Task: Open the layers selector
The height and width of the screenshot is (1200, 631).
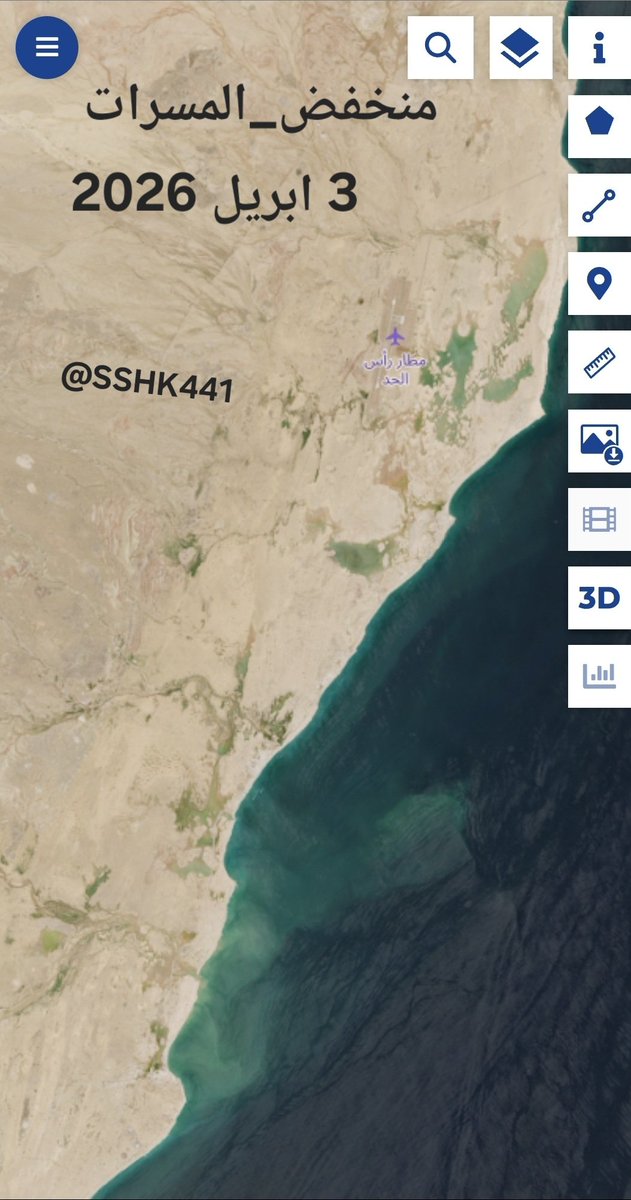Action: pos(521,47)
